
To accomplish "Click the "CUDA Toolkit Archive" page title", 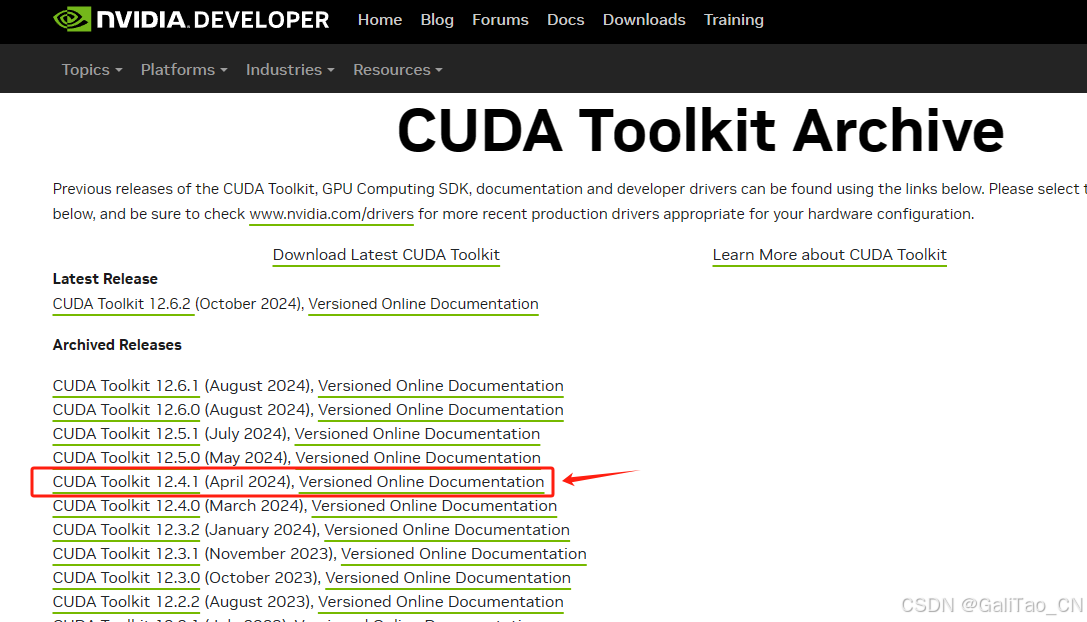I will [700, 130].
